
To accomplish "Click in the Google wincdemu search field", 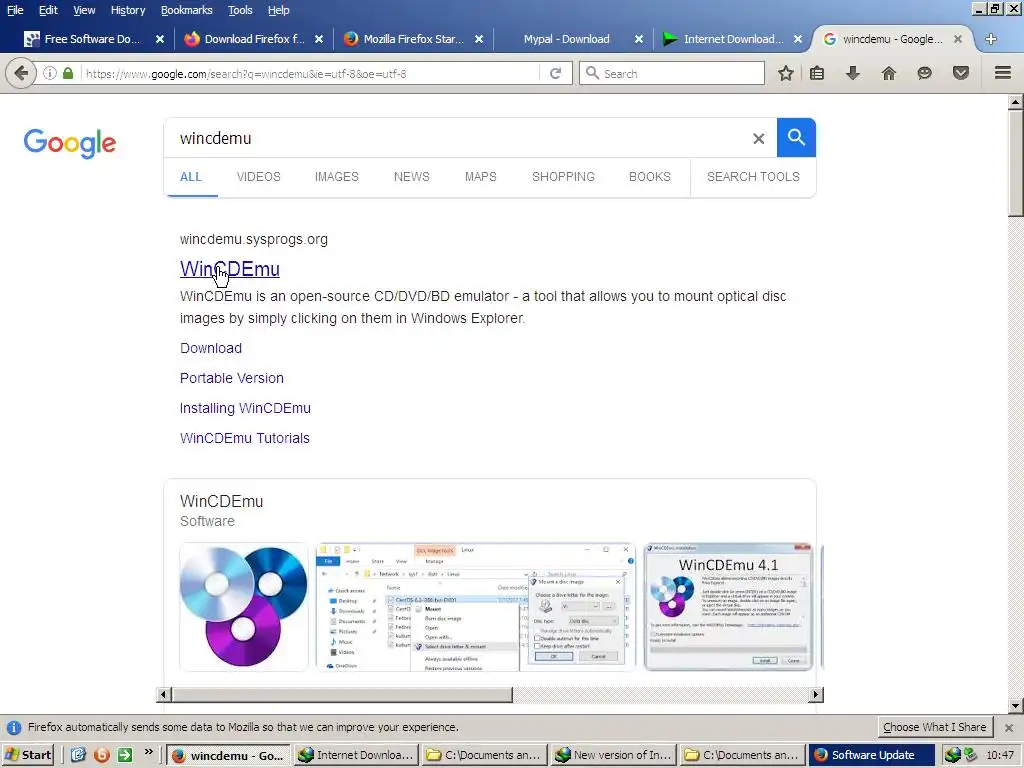I will 457,138.
